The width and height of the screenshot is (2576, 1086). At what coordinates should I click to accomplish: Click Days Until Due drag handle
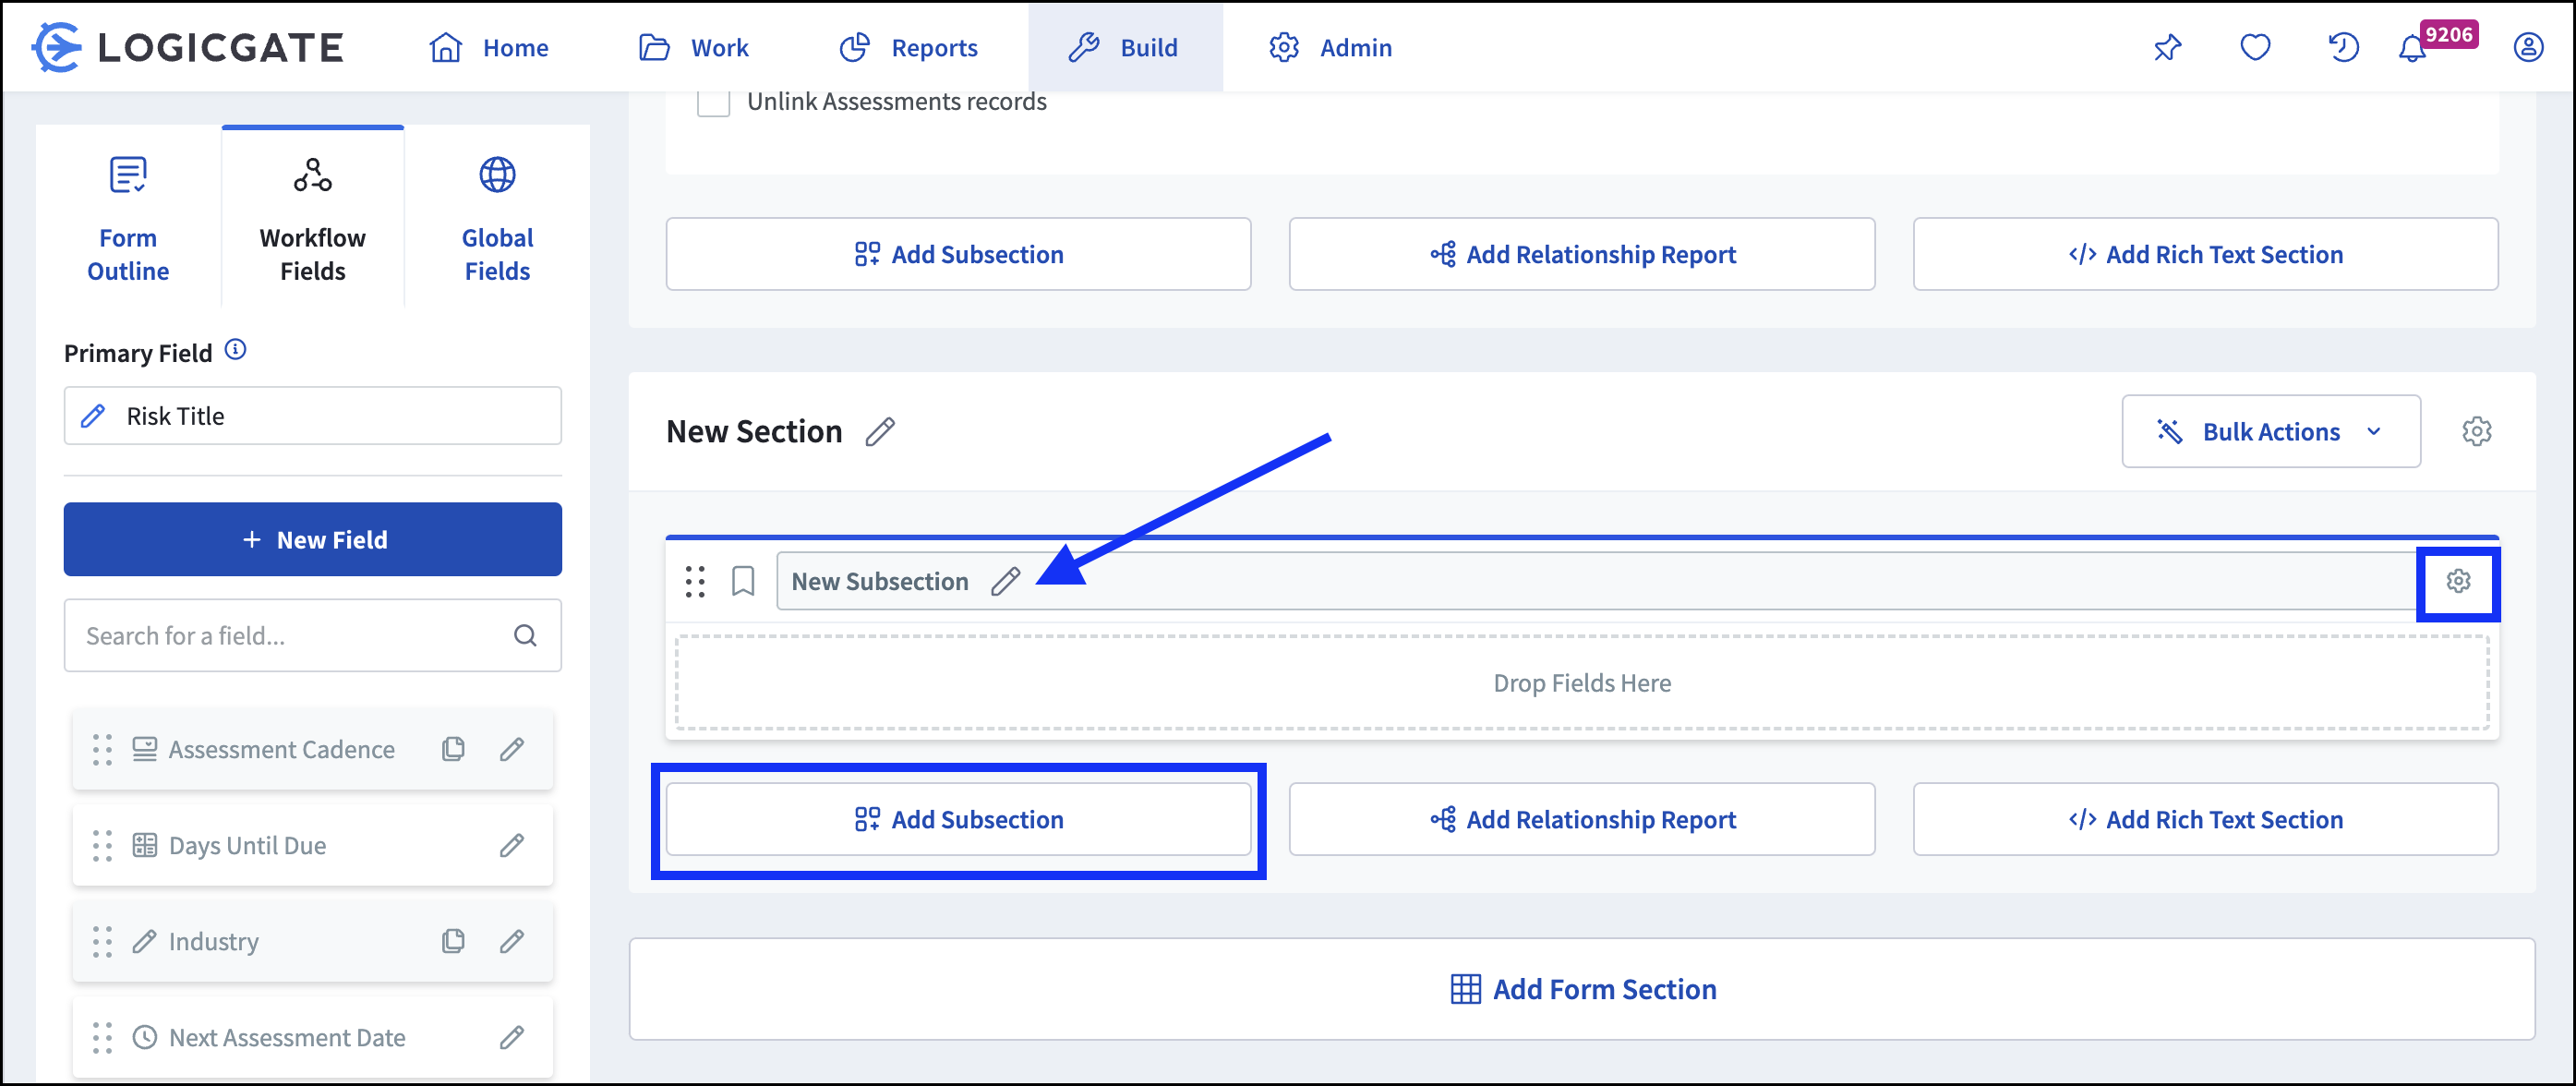102,845
